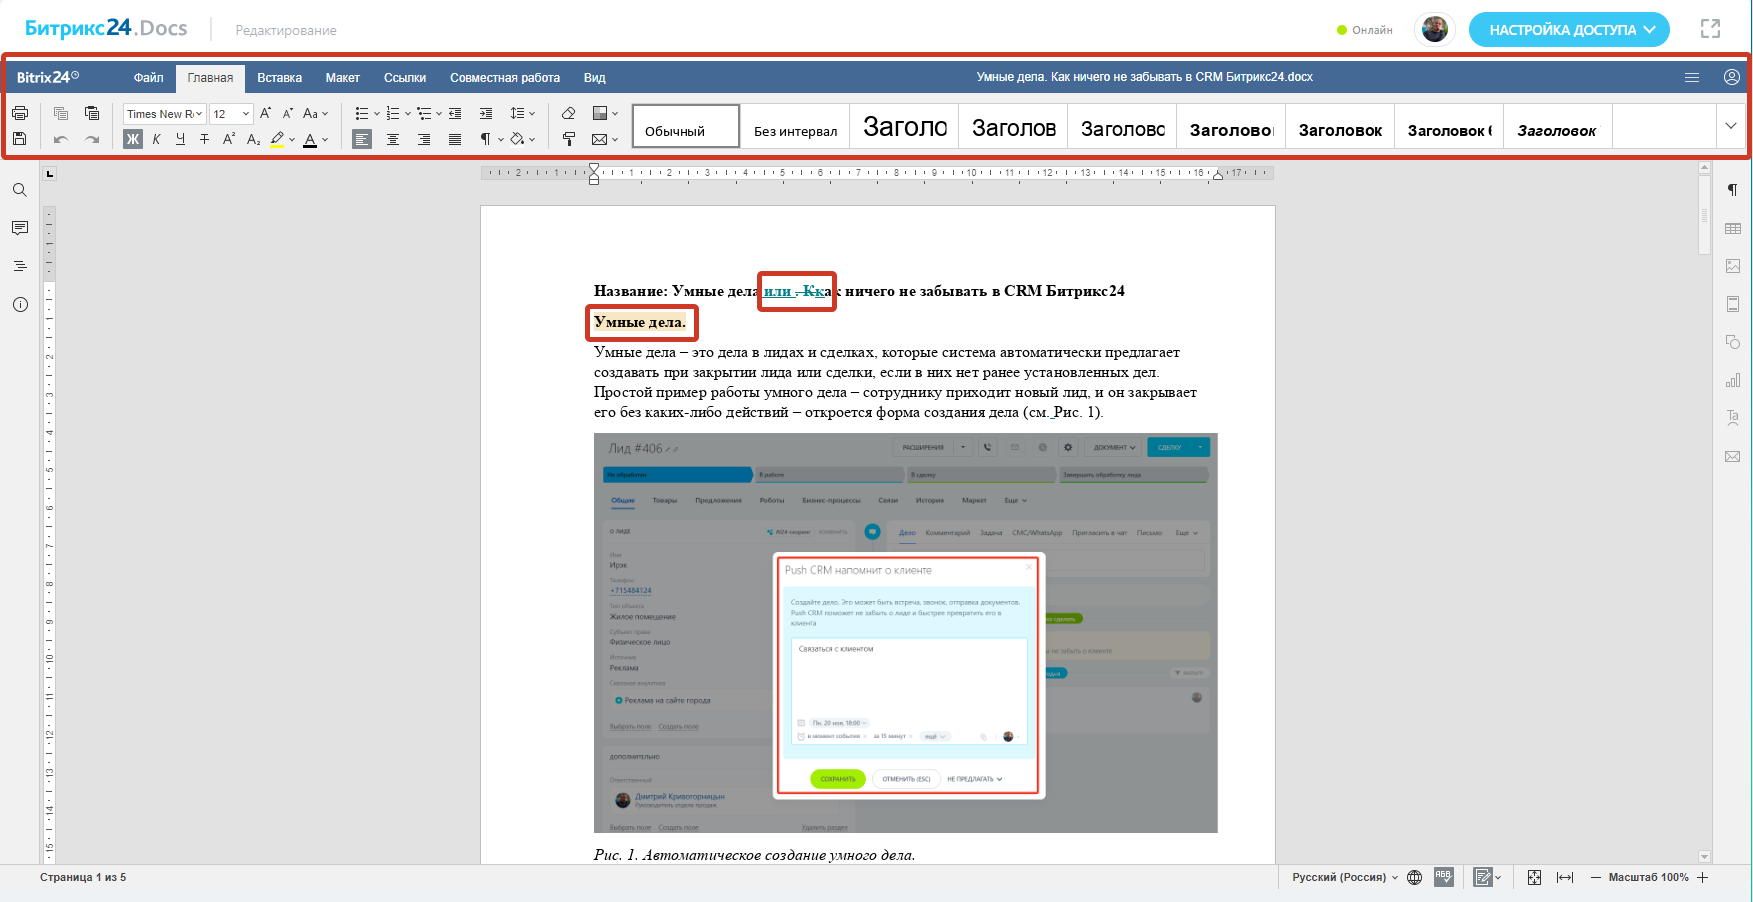
Task: Apply subscript formatting
Action: pyautogui.click(x=253, y=139)
